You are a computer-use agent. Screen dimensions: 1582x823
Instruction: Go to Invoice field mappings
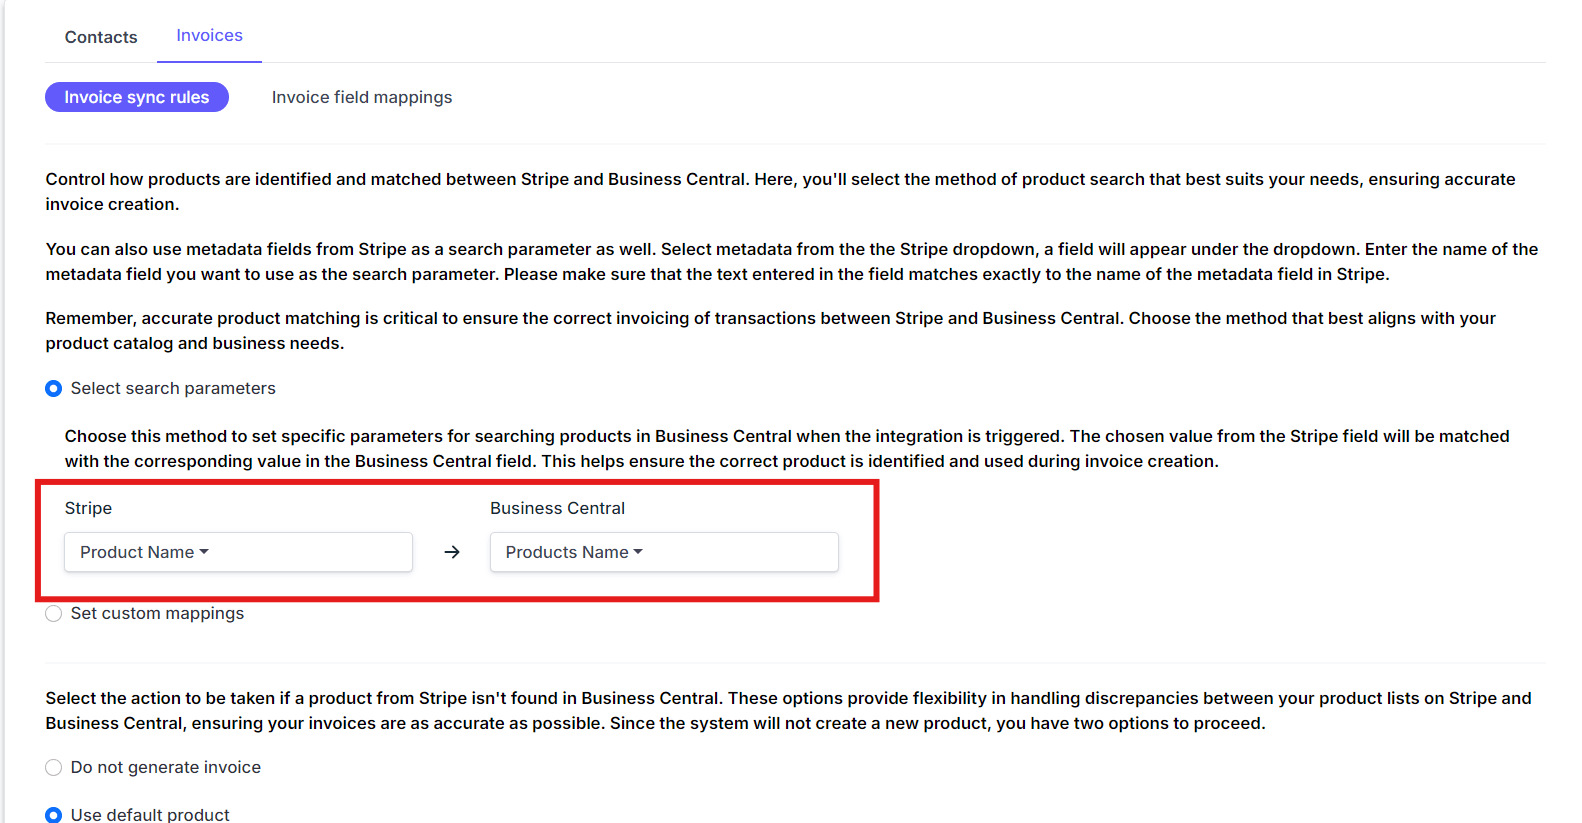tap(362, 97)
